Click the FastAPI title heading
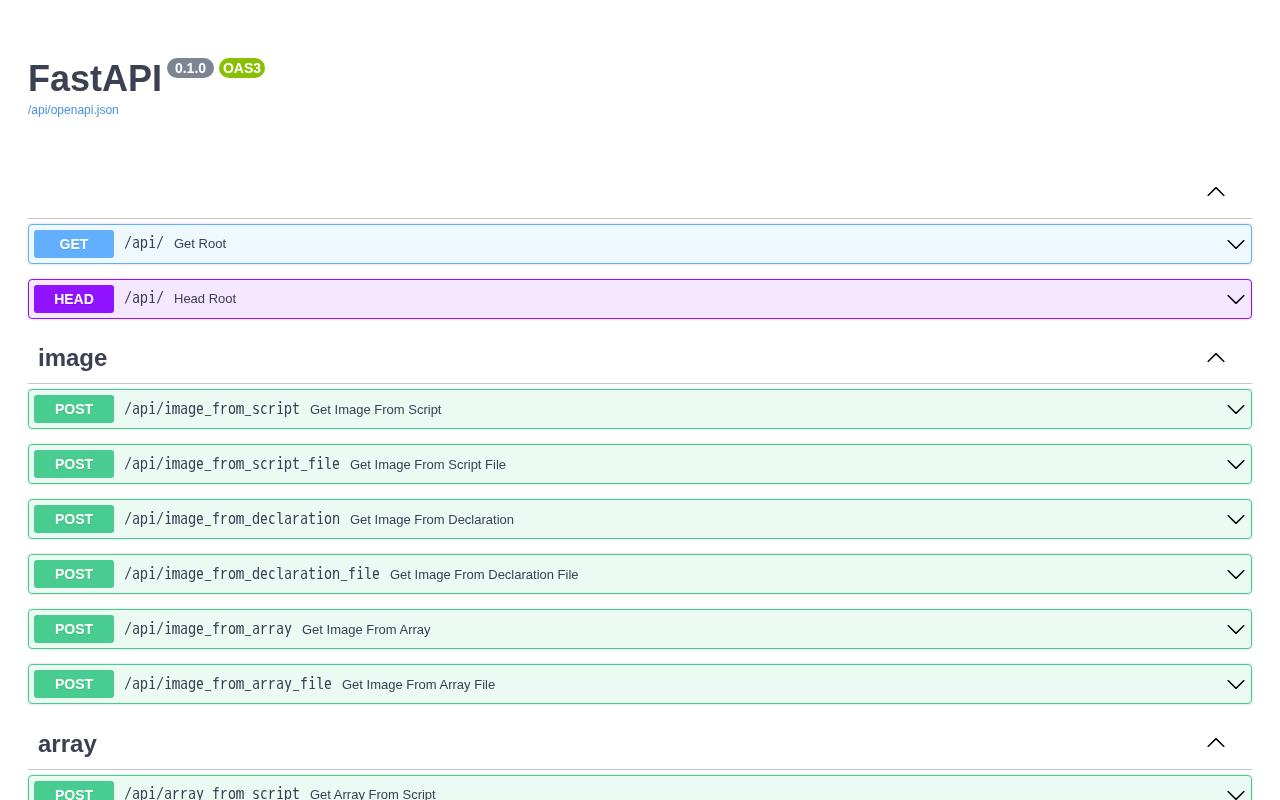This screenshot has height=800, width=1280. [95, 78]
